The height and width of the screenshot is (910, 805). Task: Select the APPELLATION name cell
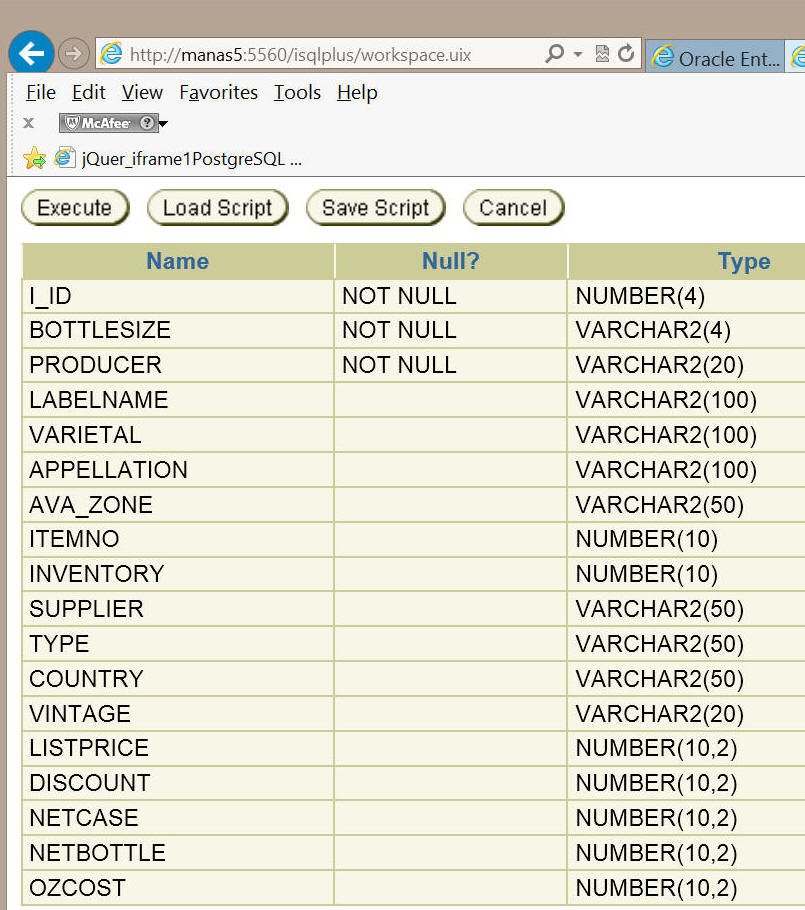(x=178, y=470)
